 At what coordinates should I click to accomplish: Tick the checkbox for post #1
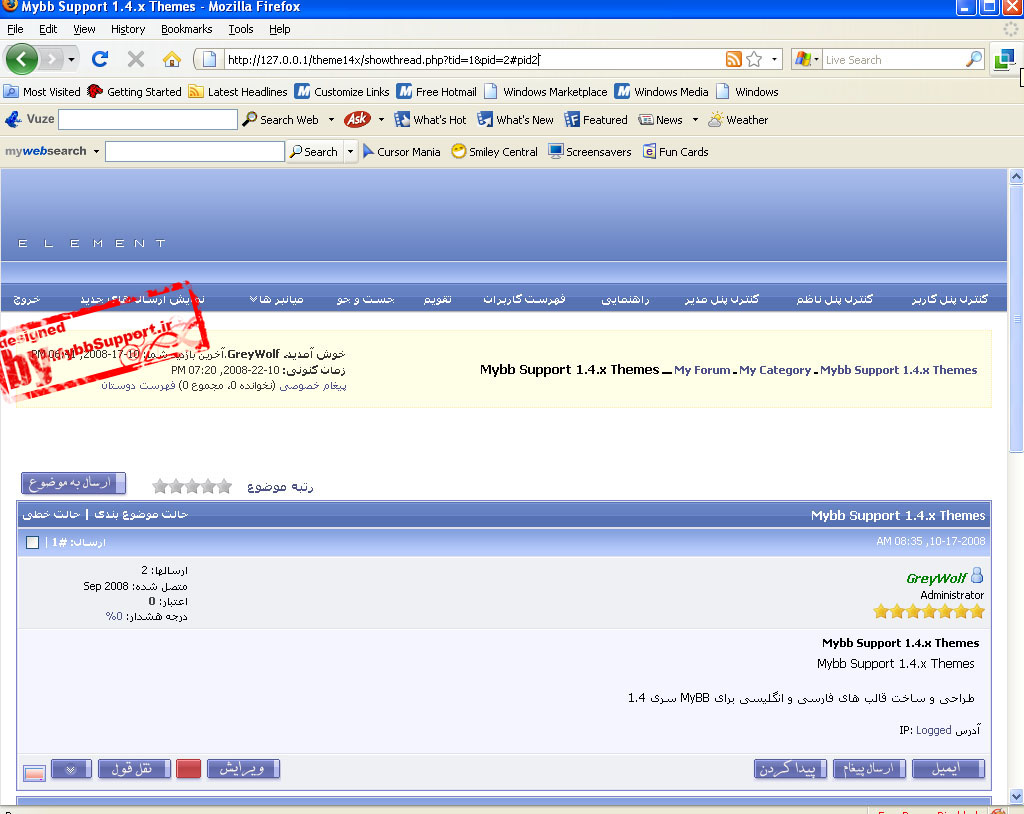[x=33, y=542]
